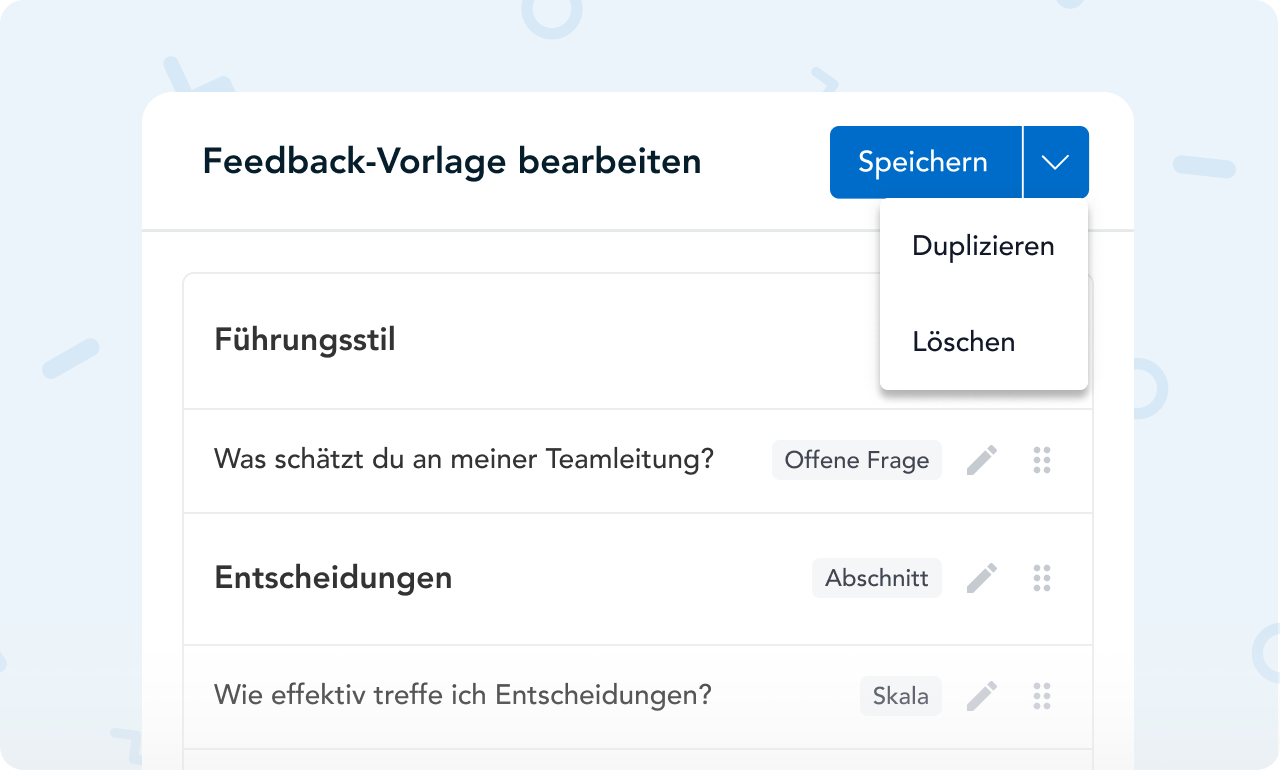Click the Abschnitt type badge
This screenshot has width=1280, height=770.
877,578
